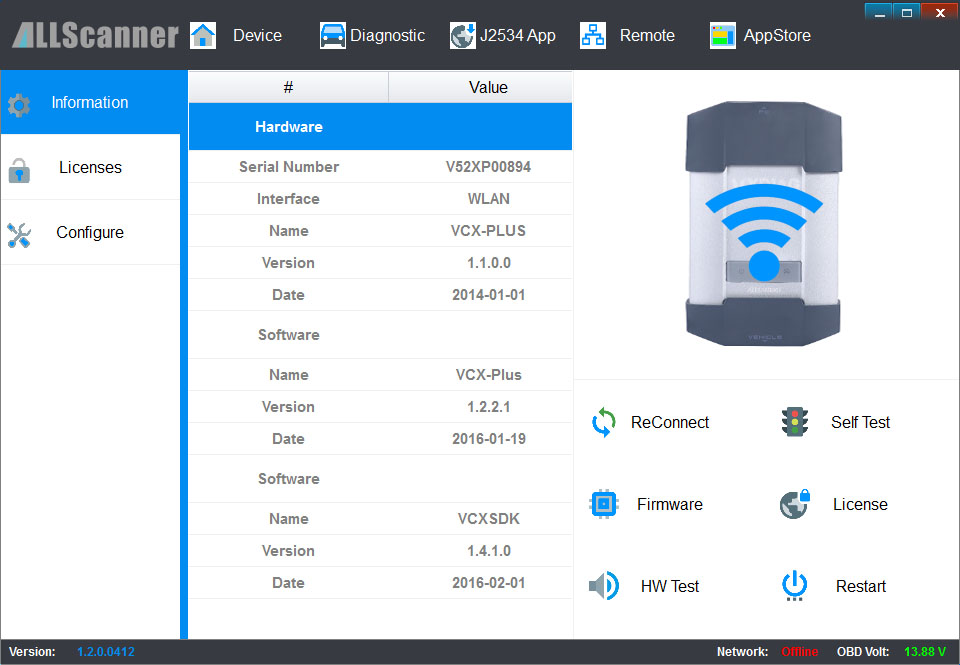Open the AppStore tab label

(777, 36)
